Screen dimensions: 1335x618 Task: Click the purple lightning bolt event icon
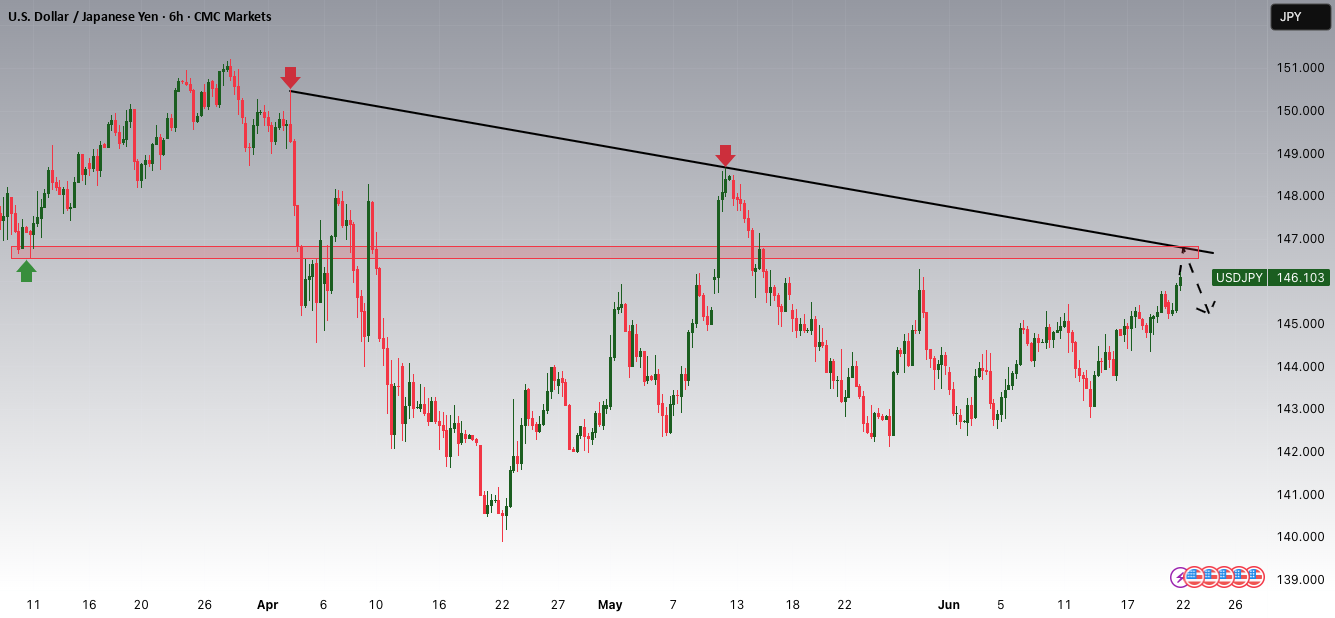coord(1180,577)
